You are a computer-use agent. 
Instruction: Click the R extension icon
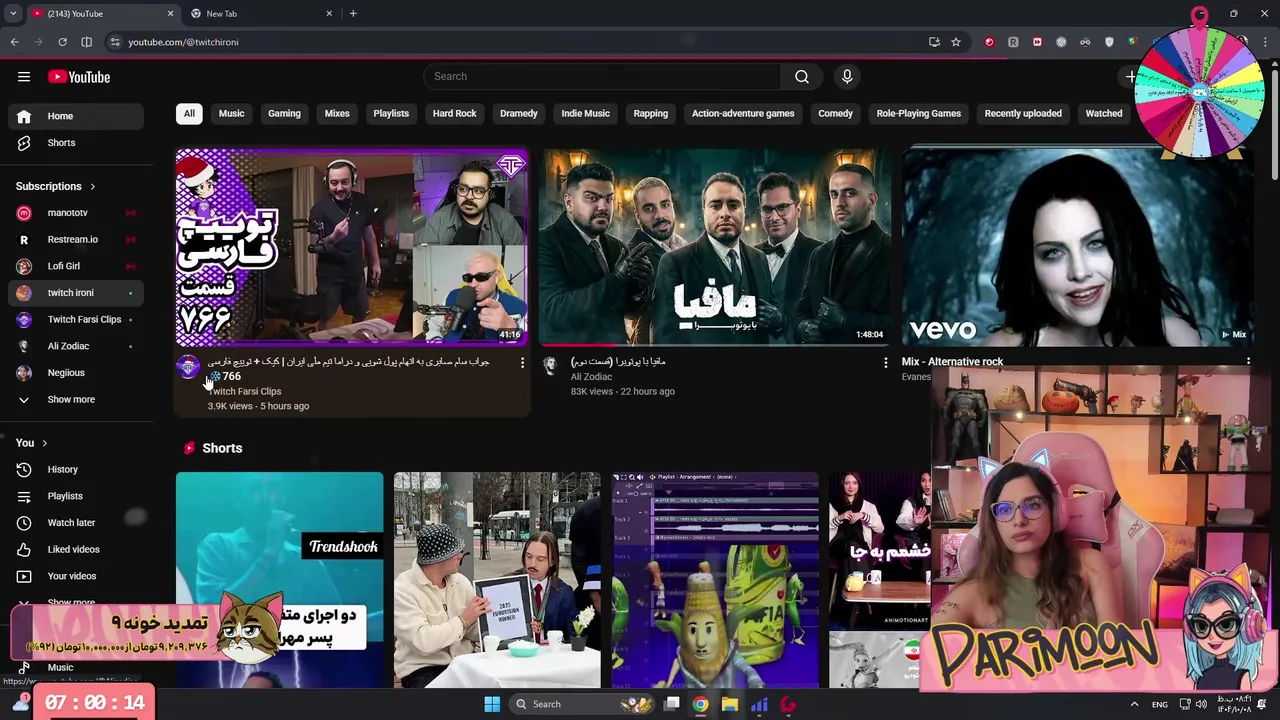pyautogui.click(x=1013, y=42)
